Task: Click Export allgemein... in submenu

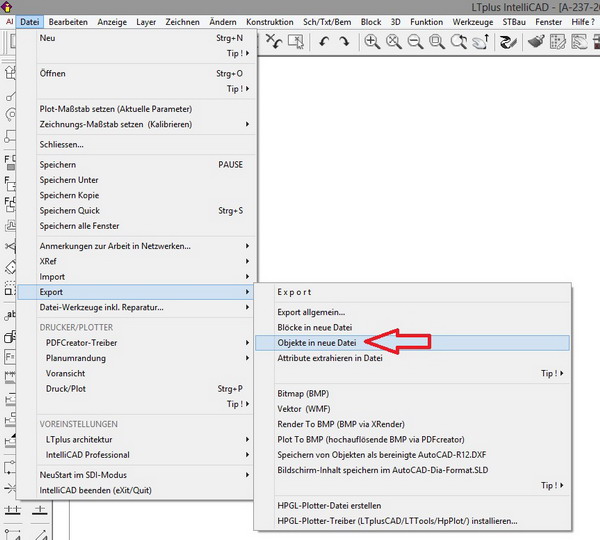Action: (x=412, y=312)
